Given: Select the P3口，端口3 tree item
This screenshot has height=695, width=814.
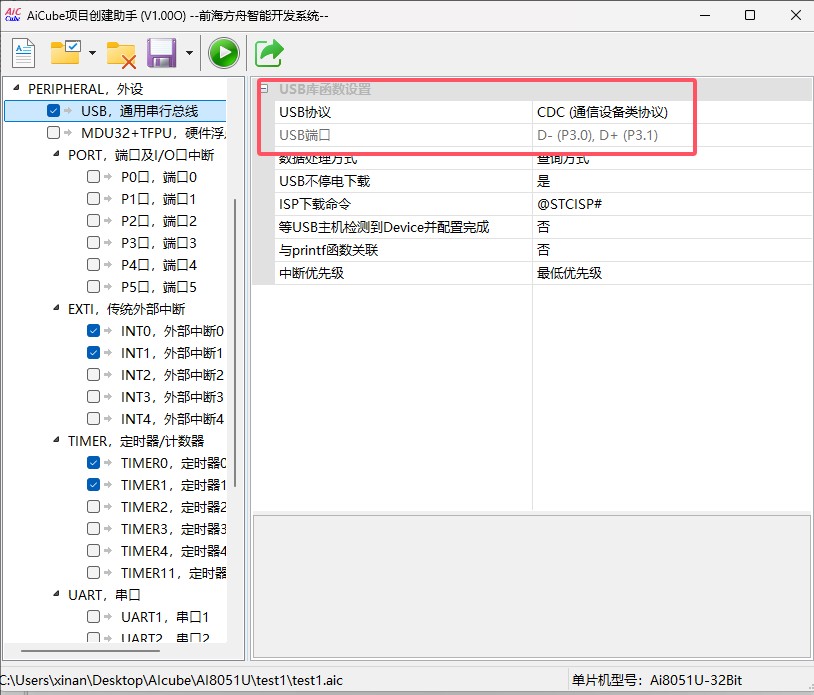Looking at the screenshot, I should (159, 243).
